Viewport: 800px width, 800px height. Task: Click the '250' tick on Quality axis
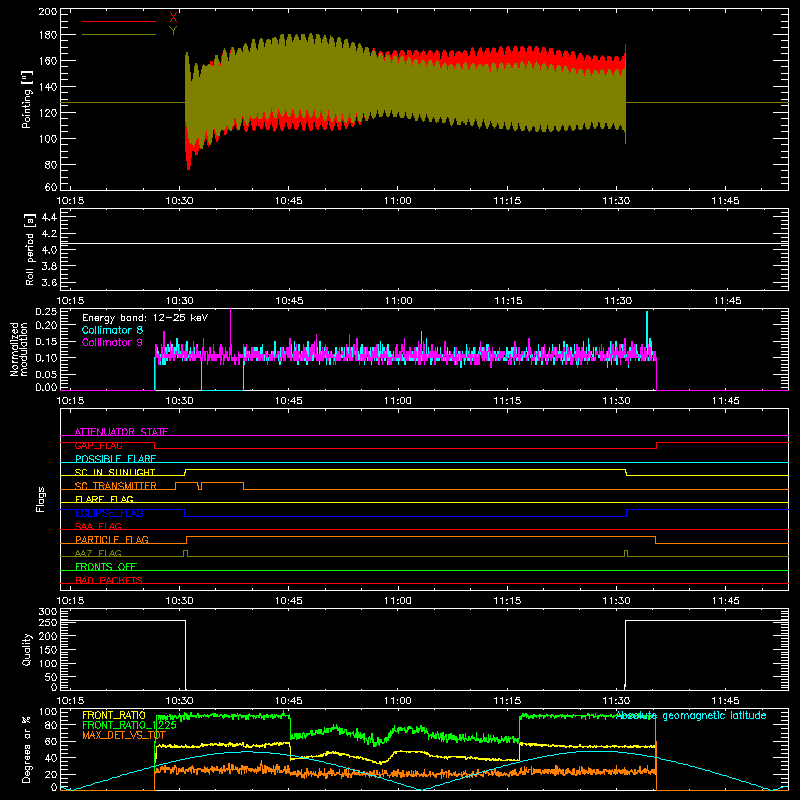tap(47, 623)
